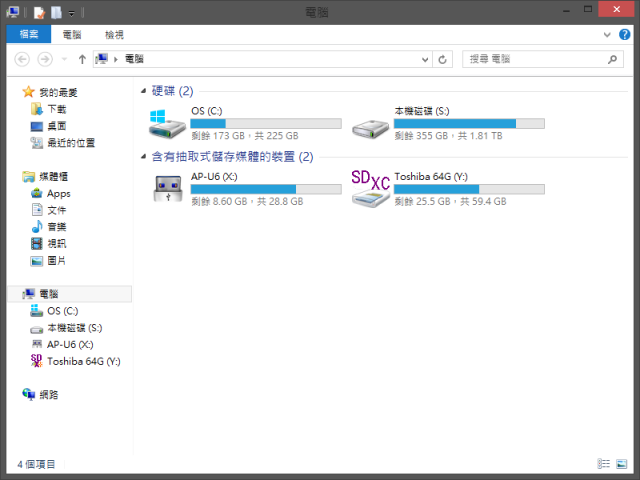Image resolution: width=640 pixels, height=480 pixels.
Task: Click the 網路 network icon
Action: point(29,394)
